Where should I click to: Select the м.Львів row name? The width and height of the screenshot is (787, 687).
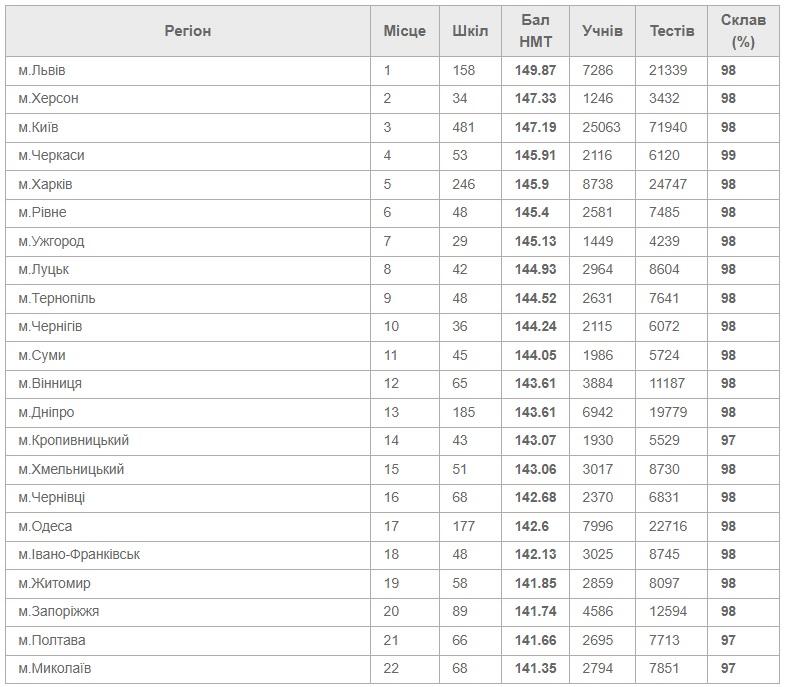[42, 70]
